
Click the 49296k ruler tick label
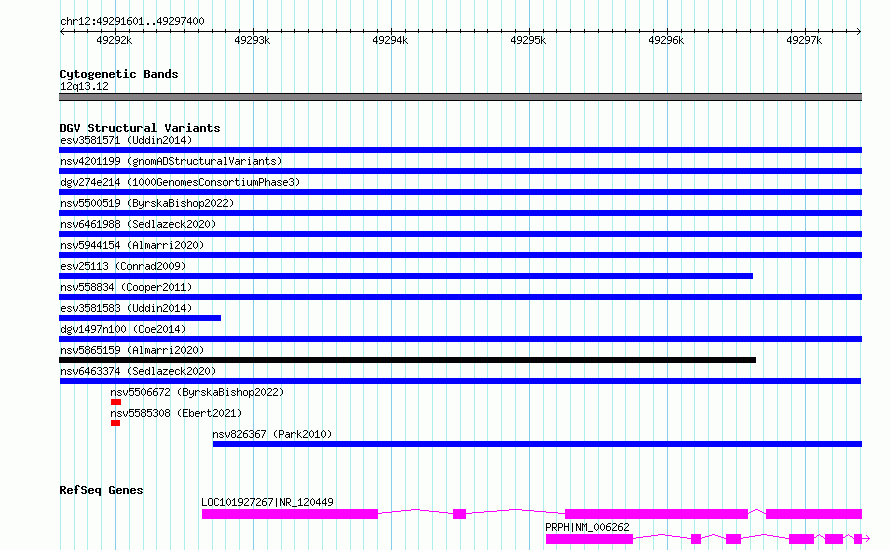(x=666, y=40)
